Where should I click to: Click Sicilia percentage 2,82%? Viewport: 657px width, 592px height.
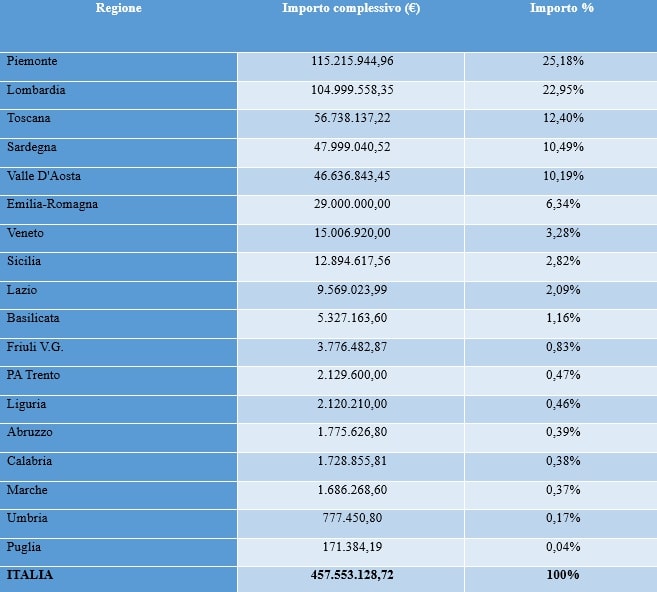point(563,261)
